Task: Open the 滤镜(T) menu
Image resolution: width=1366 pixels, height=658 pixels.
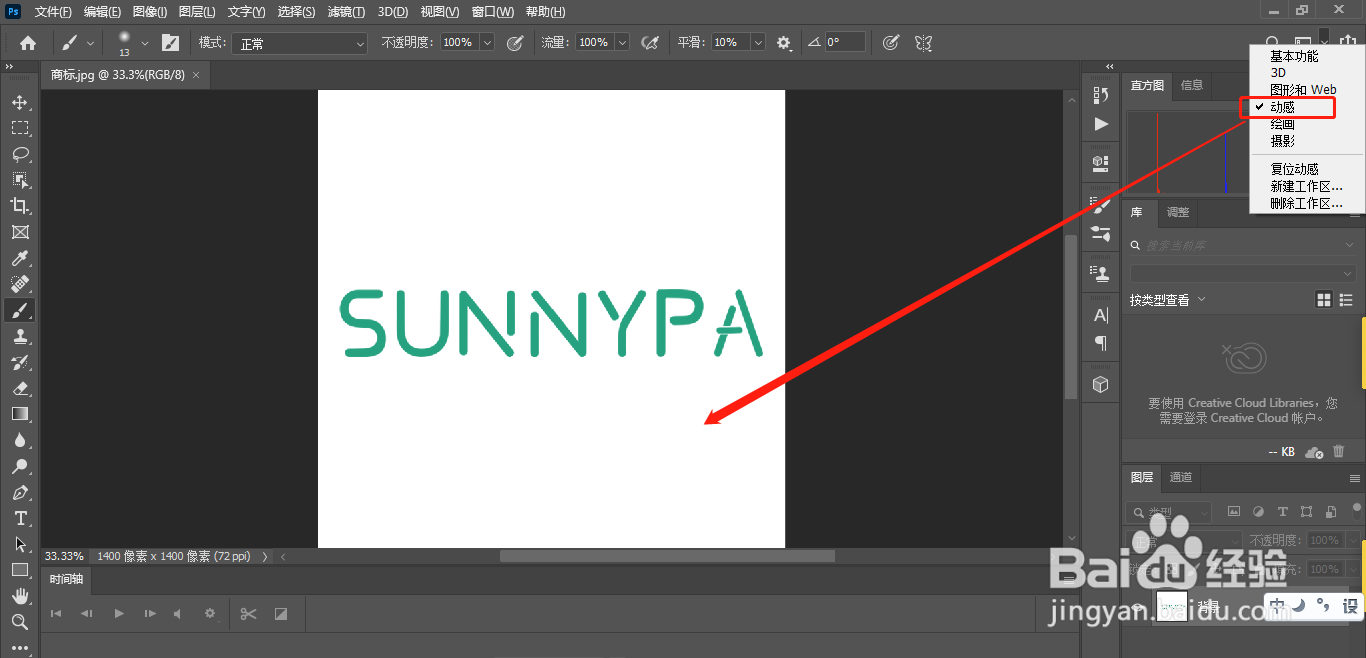Action: tap(346, 12)
